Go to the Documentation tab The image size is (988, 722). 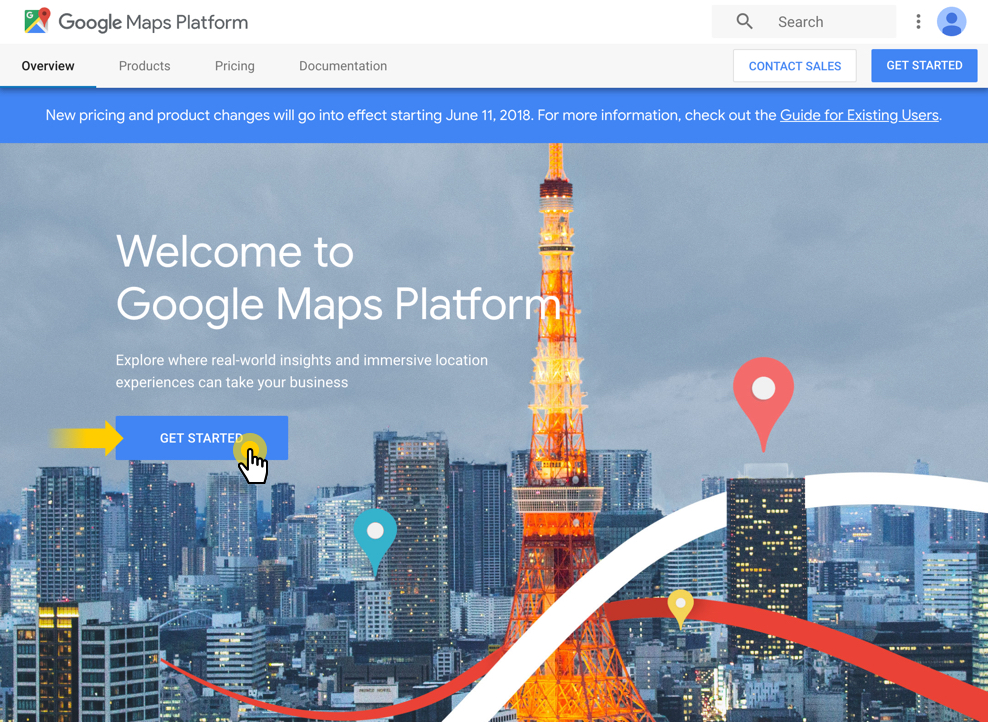(x=343, y=66)
